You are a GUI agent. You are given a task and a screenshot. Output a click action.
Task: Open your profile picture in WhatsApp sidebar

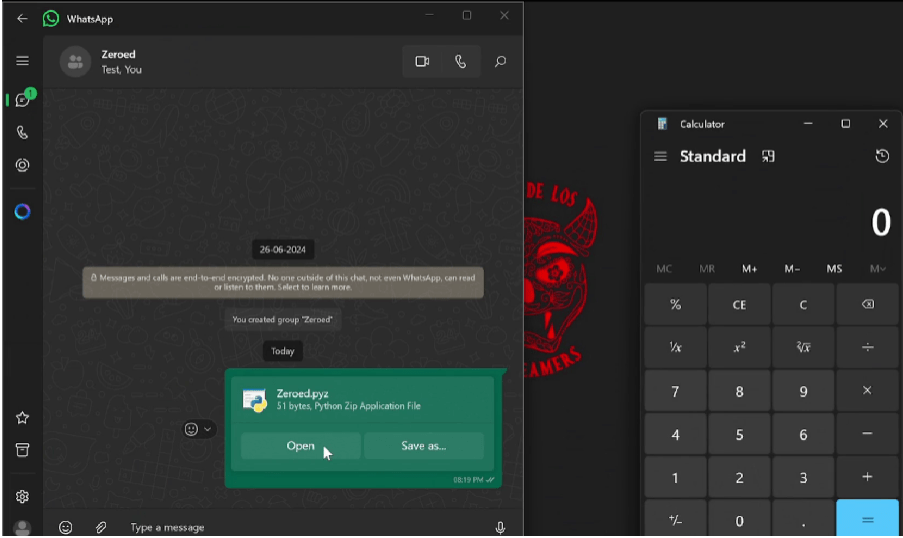(x=22, y=528)
